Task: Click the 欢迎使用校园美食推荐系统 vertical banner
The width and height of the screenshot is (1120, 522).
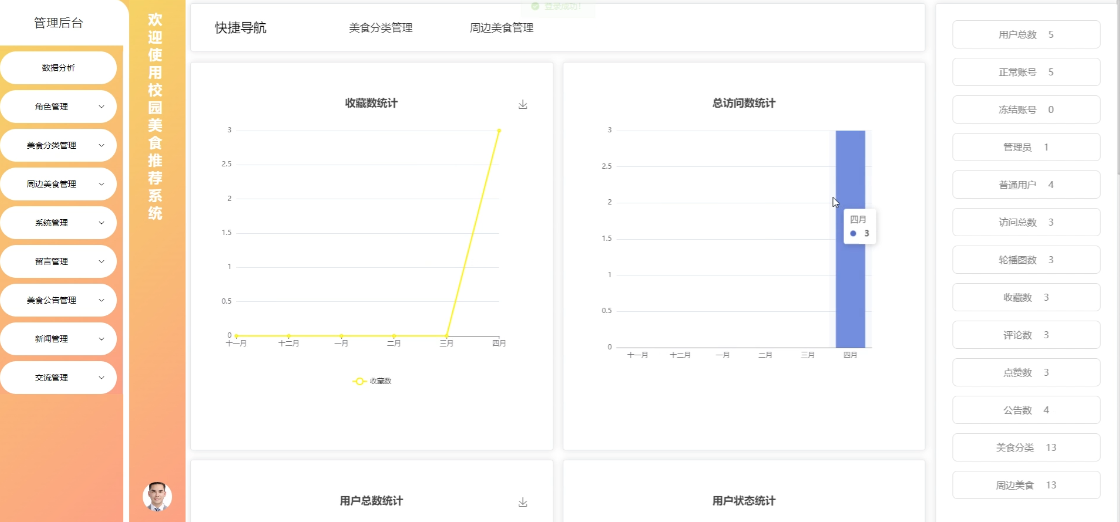Action: (x=155, y=116)
